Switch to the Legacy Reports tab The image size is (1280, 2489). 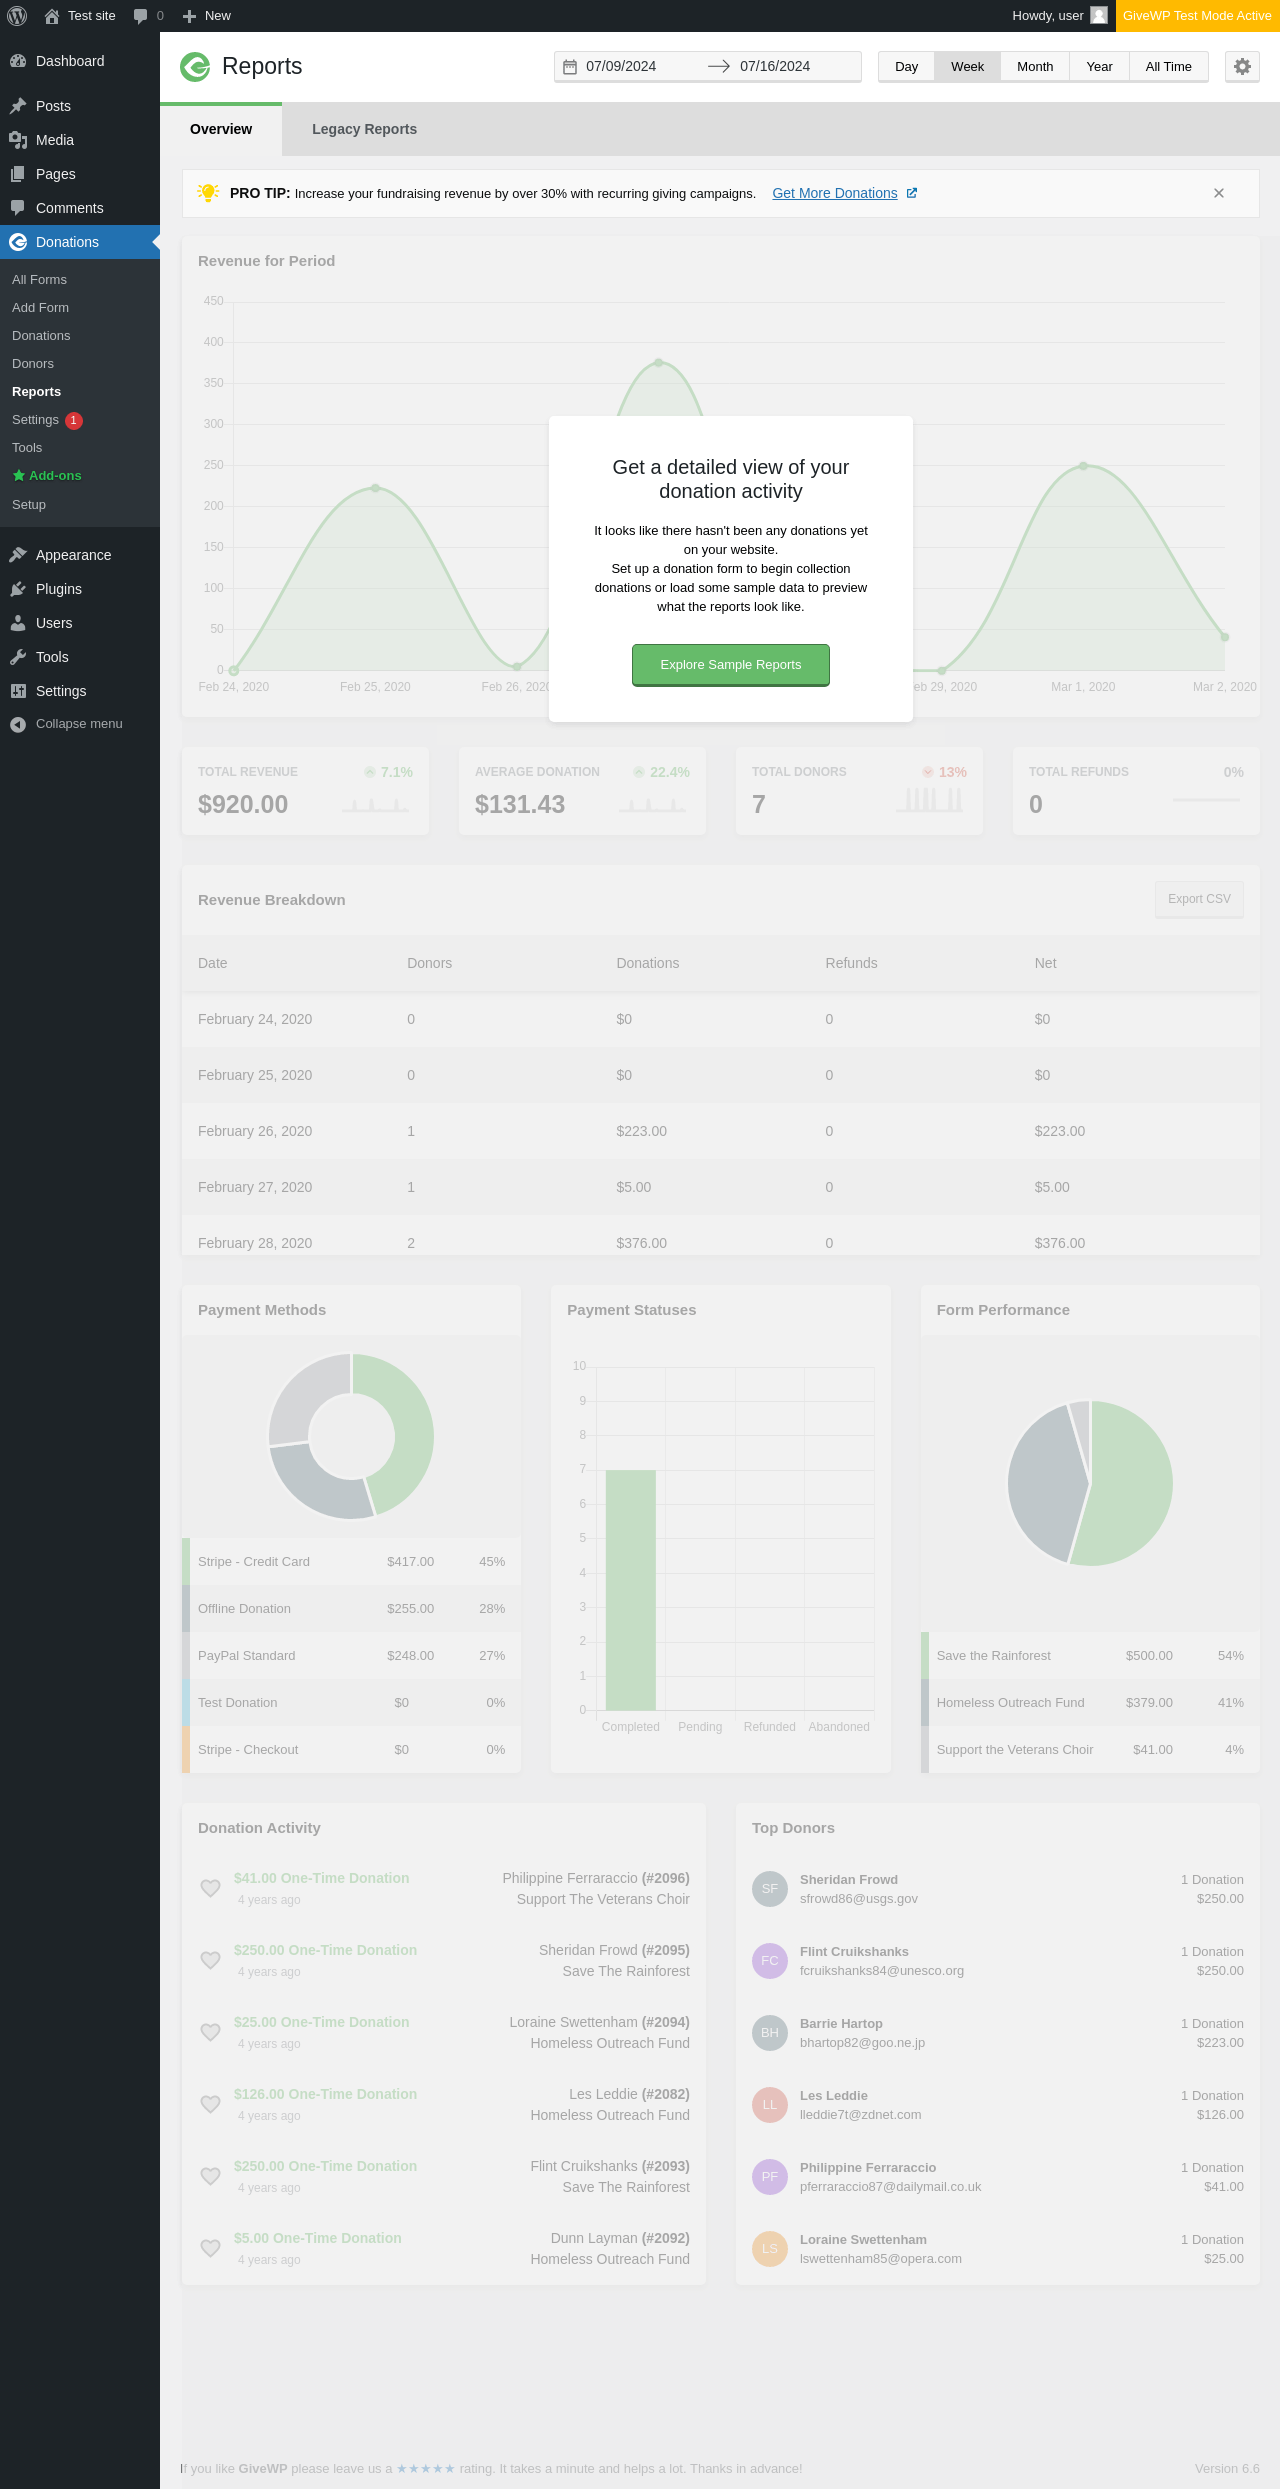(x=364, y=129)
